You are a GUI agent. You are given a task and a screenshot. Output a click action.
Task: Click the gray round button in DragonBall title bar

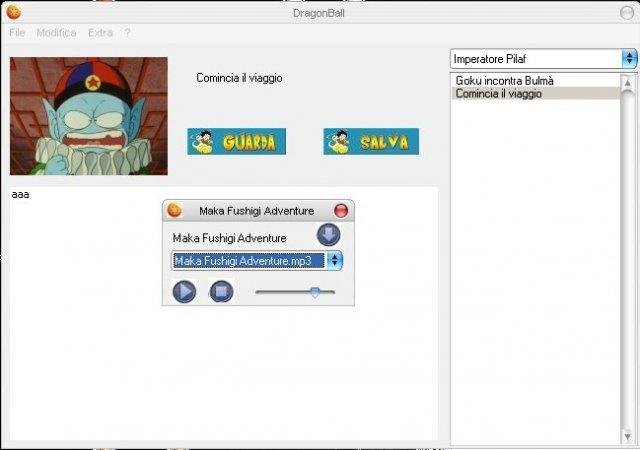pyautogui.click(x=627, y=13)
